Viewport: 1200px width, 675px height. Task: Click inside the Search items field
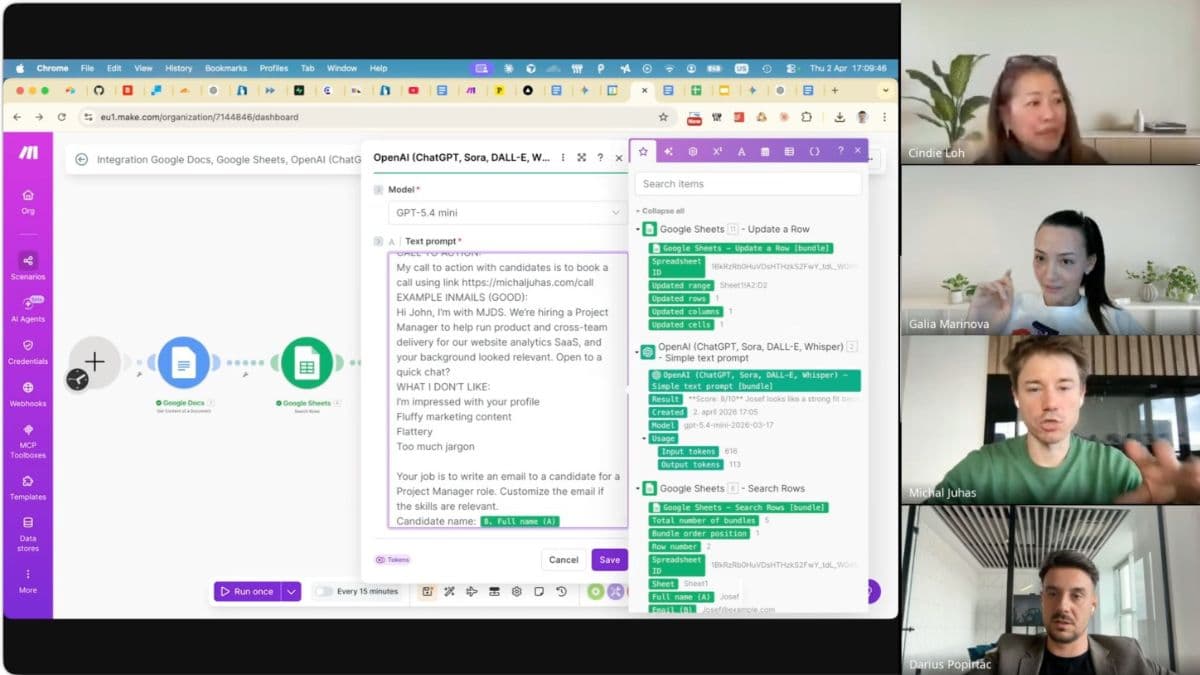[x=747, y=184]
